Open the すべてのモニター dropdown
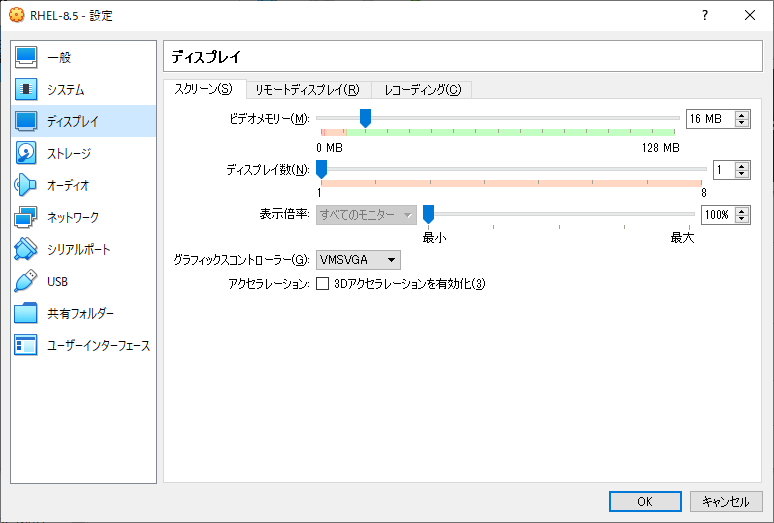This screenshot has height=523, width=774. [x=366, y=215]
